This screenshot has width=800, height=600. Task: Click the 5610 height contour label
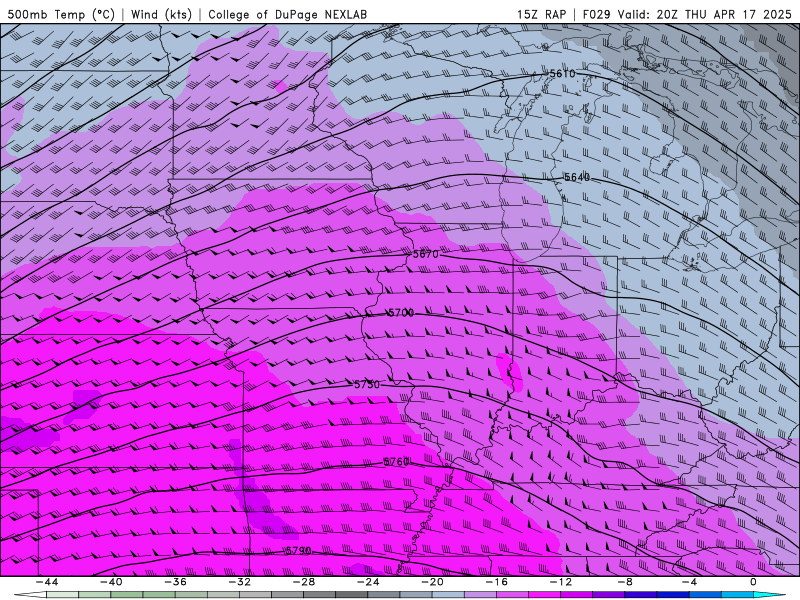tap(562, 74)
